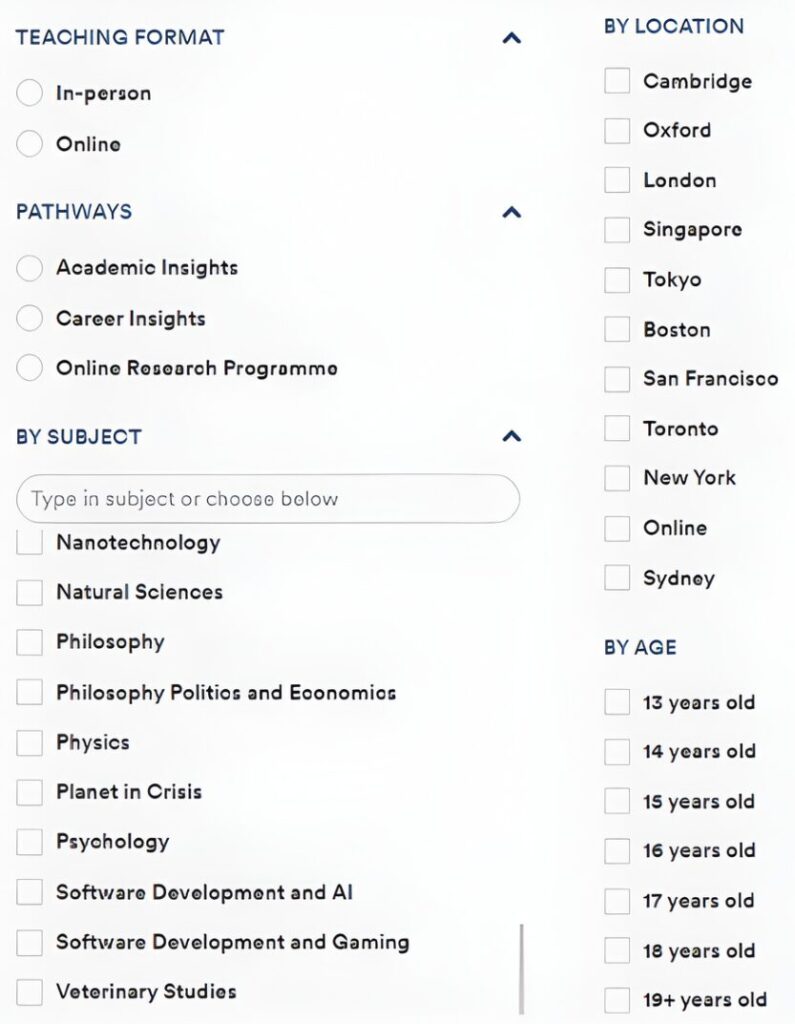Collapse the By Subject section chevron

pyautogui.click(x=512, y=436)
